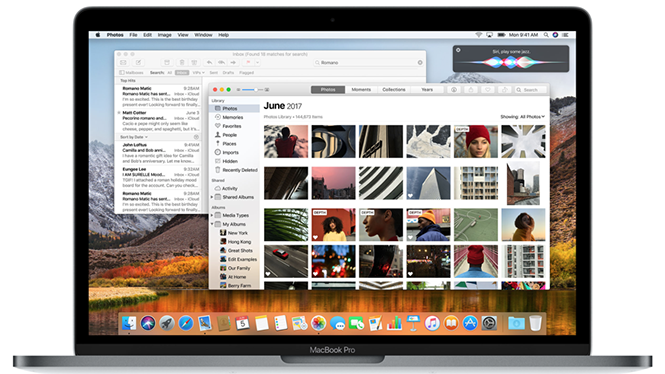Image resolution: width=665 pixels, height=374 pixels.
Task: Open Siri from the Dock
Action: 148,324
